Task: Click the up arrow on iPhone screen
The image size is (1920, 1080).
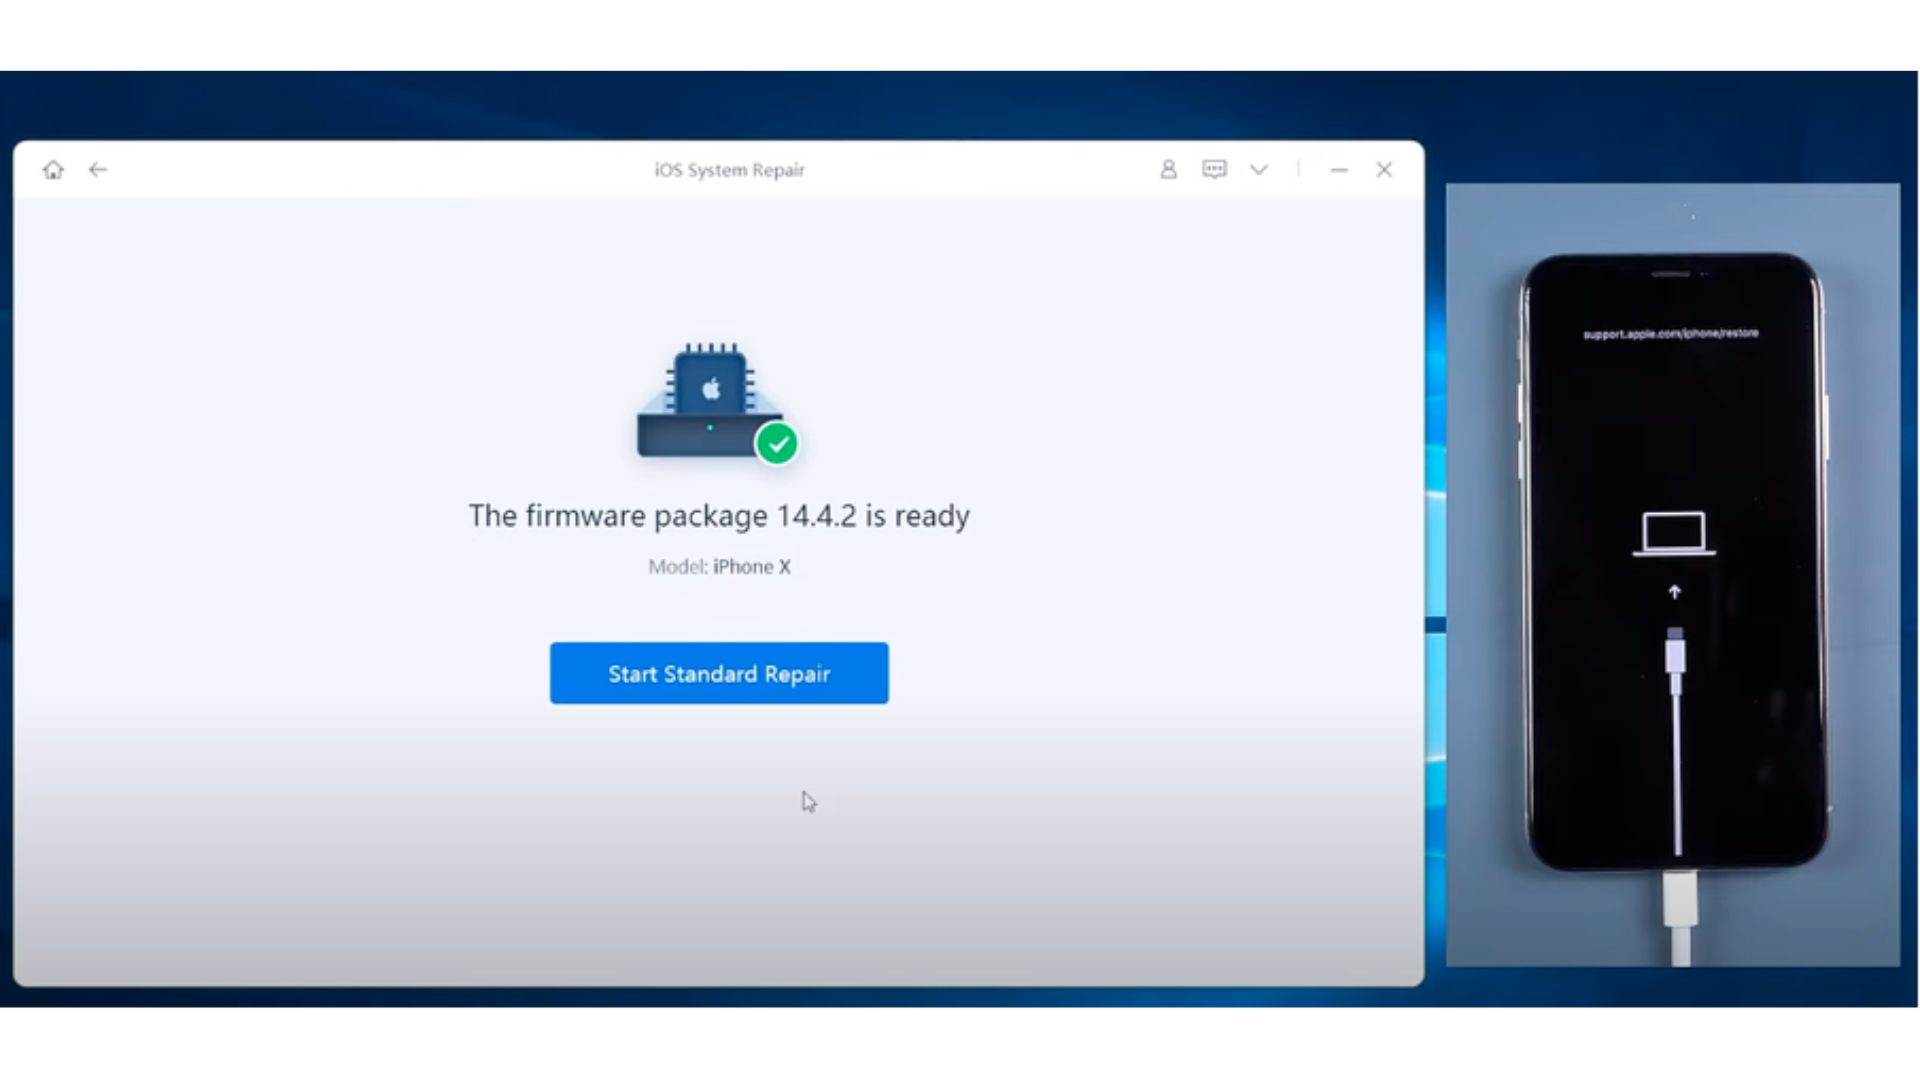Action: tap(1675, 592)
